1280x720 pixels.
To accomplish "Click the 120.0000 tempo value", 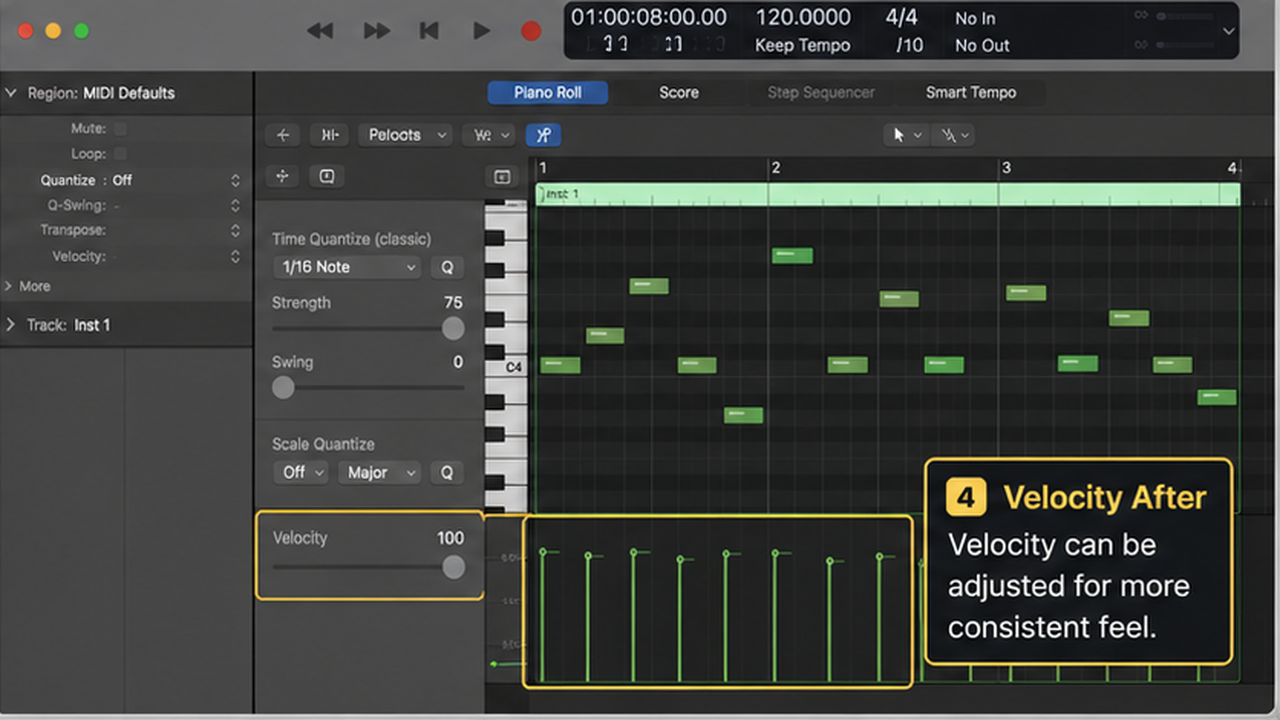I will click(x=803, y=17).
